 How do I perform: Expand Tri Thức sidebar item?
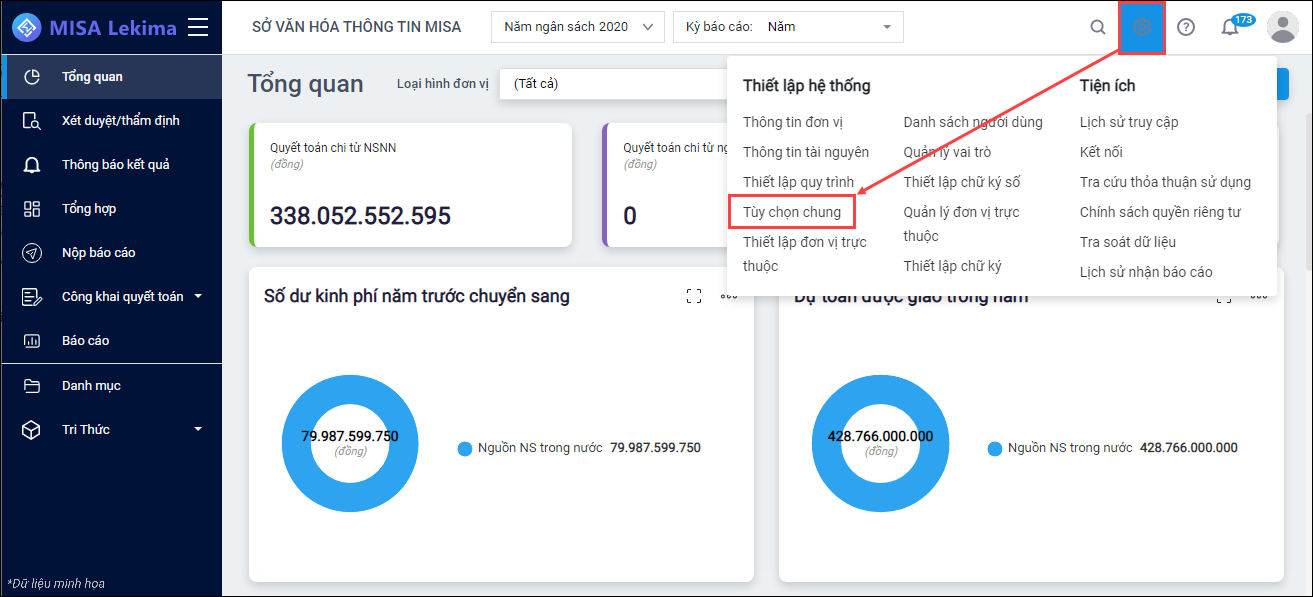click(x=198, y=429)
